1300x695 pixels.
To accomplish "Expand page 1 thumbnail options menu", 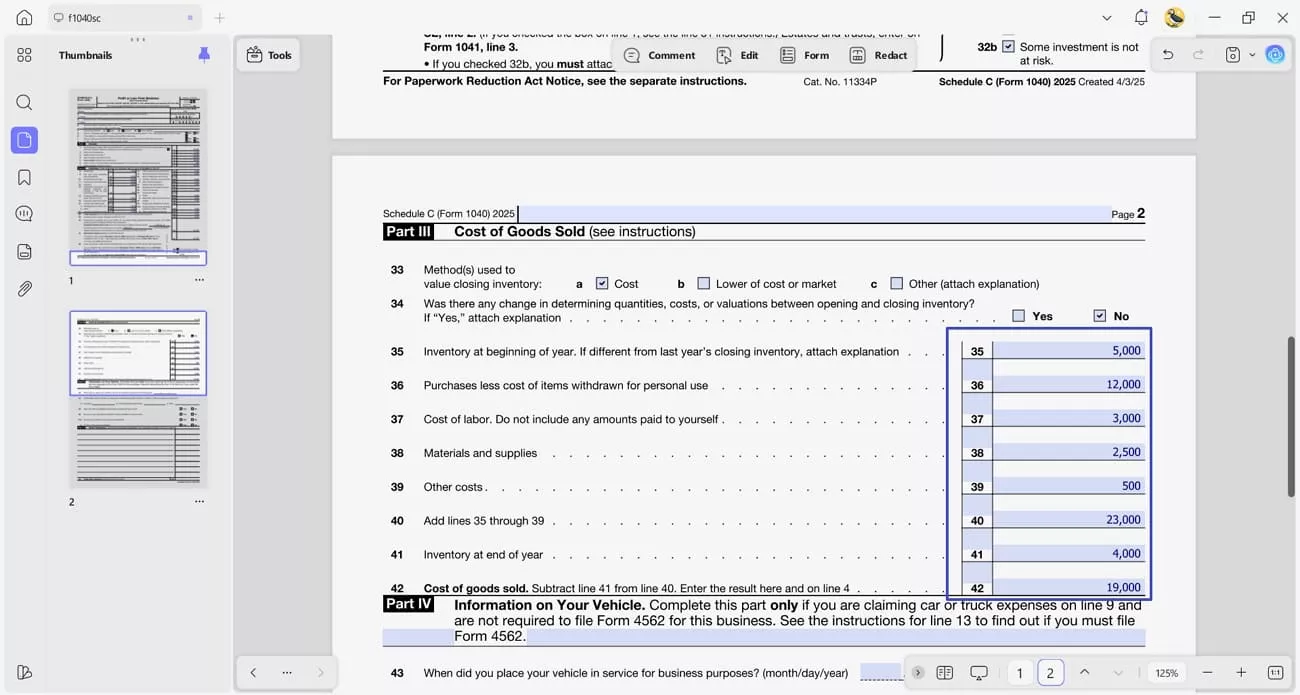I will (200, 281).
